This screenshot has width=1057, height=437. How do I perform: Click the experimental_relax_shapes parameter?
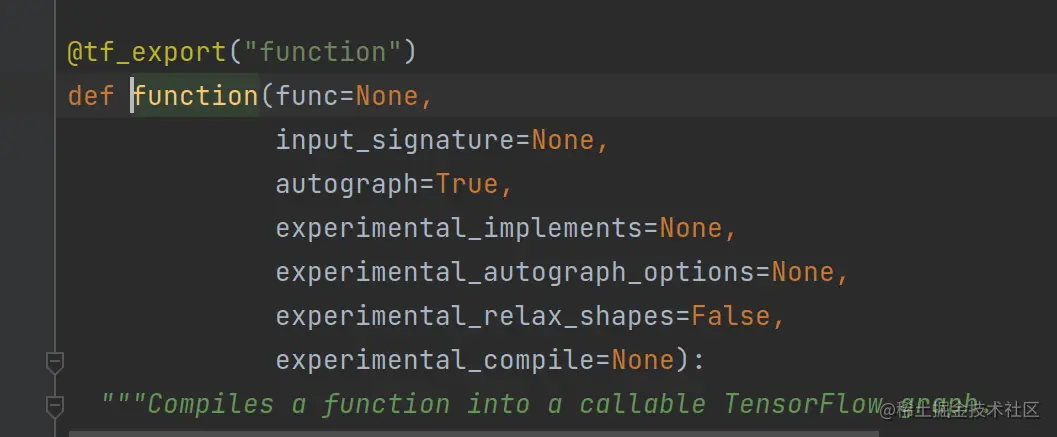coord(475,316)
